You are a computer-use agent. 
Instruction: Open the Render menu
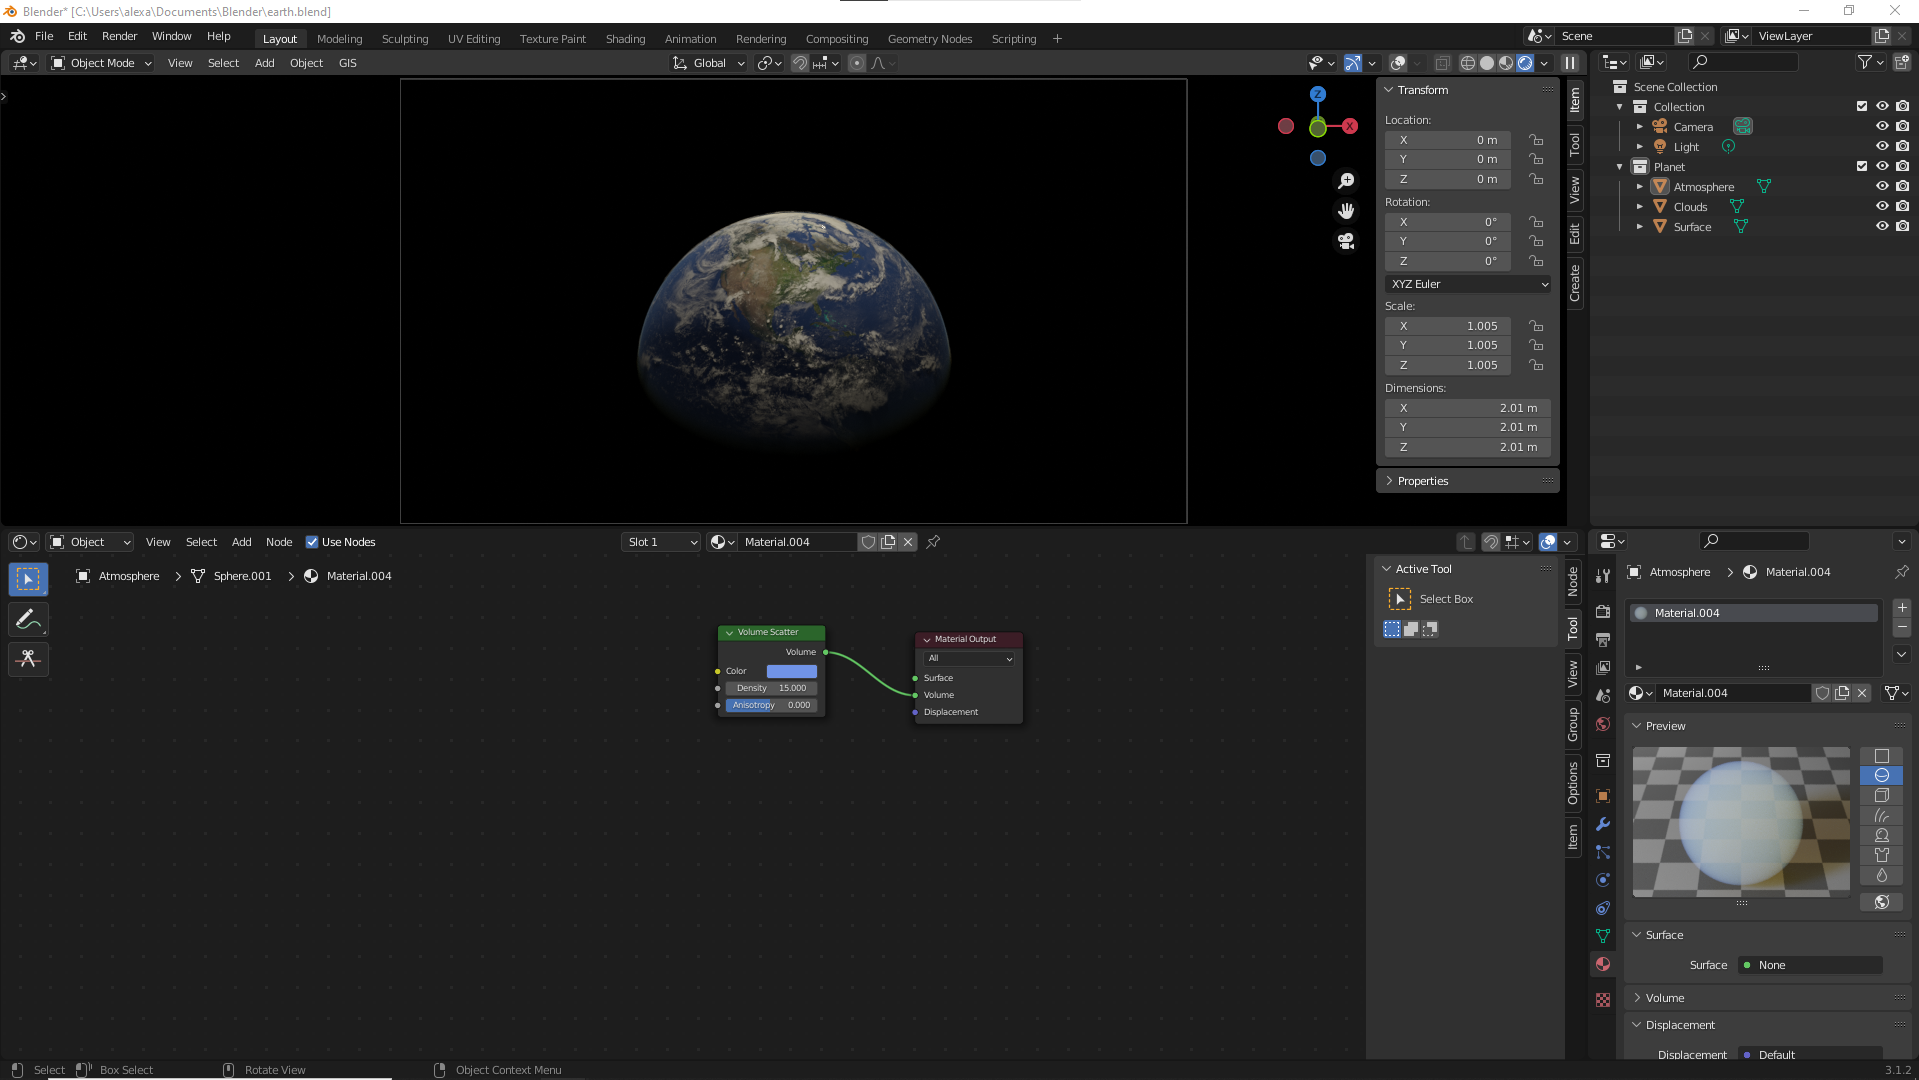[119, 36]
